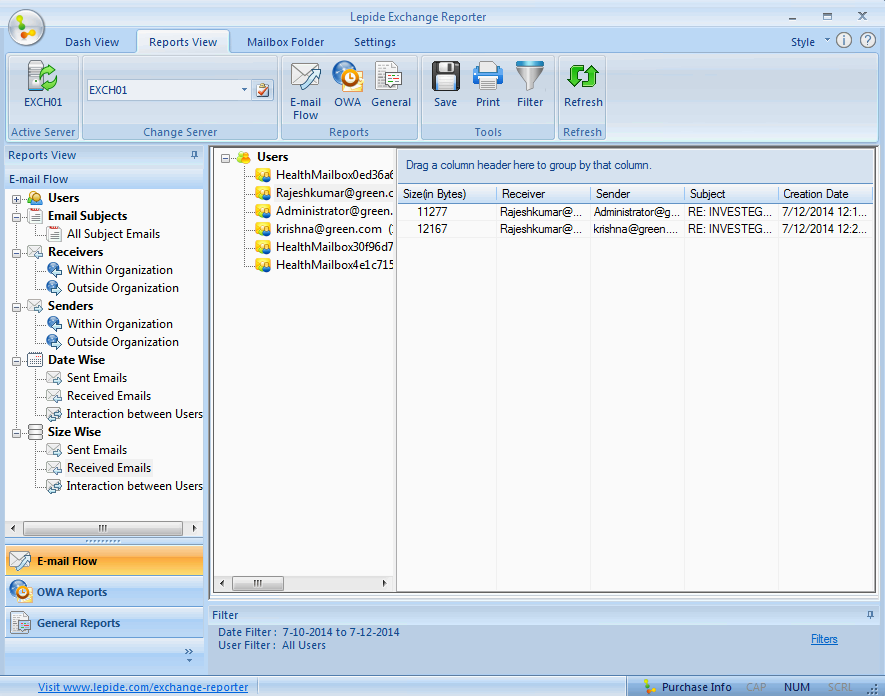Open the OWA Reports navigation button
Image resolution: width=885 pixels, height=696 pixels.
pos(104,592)
